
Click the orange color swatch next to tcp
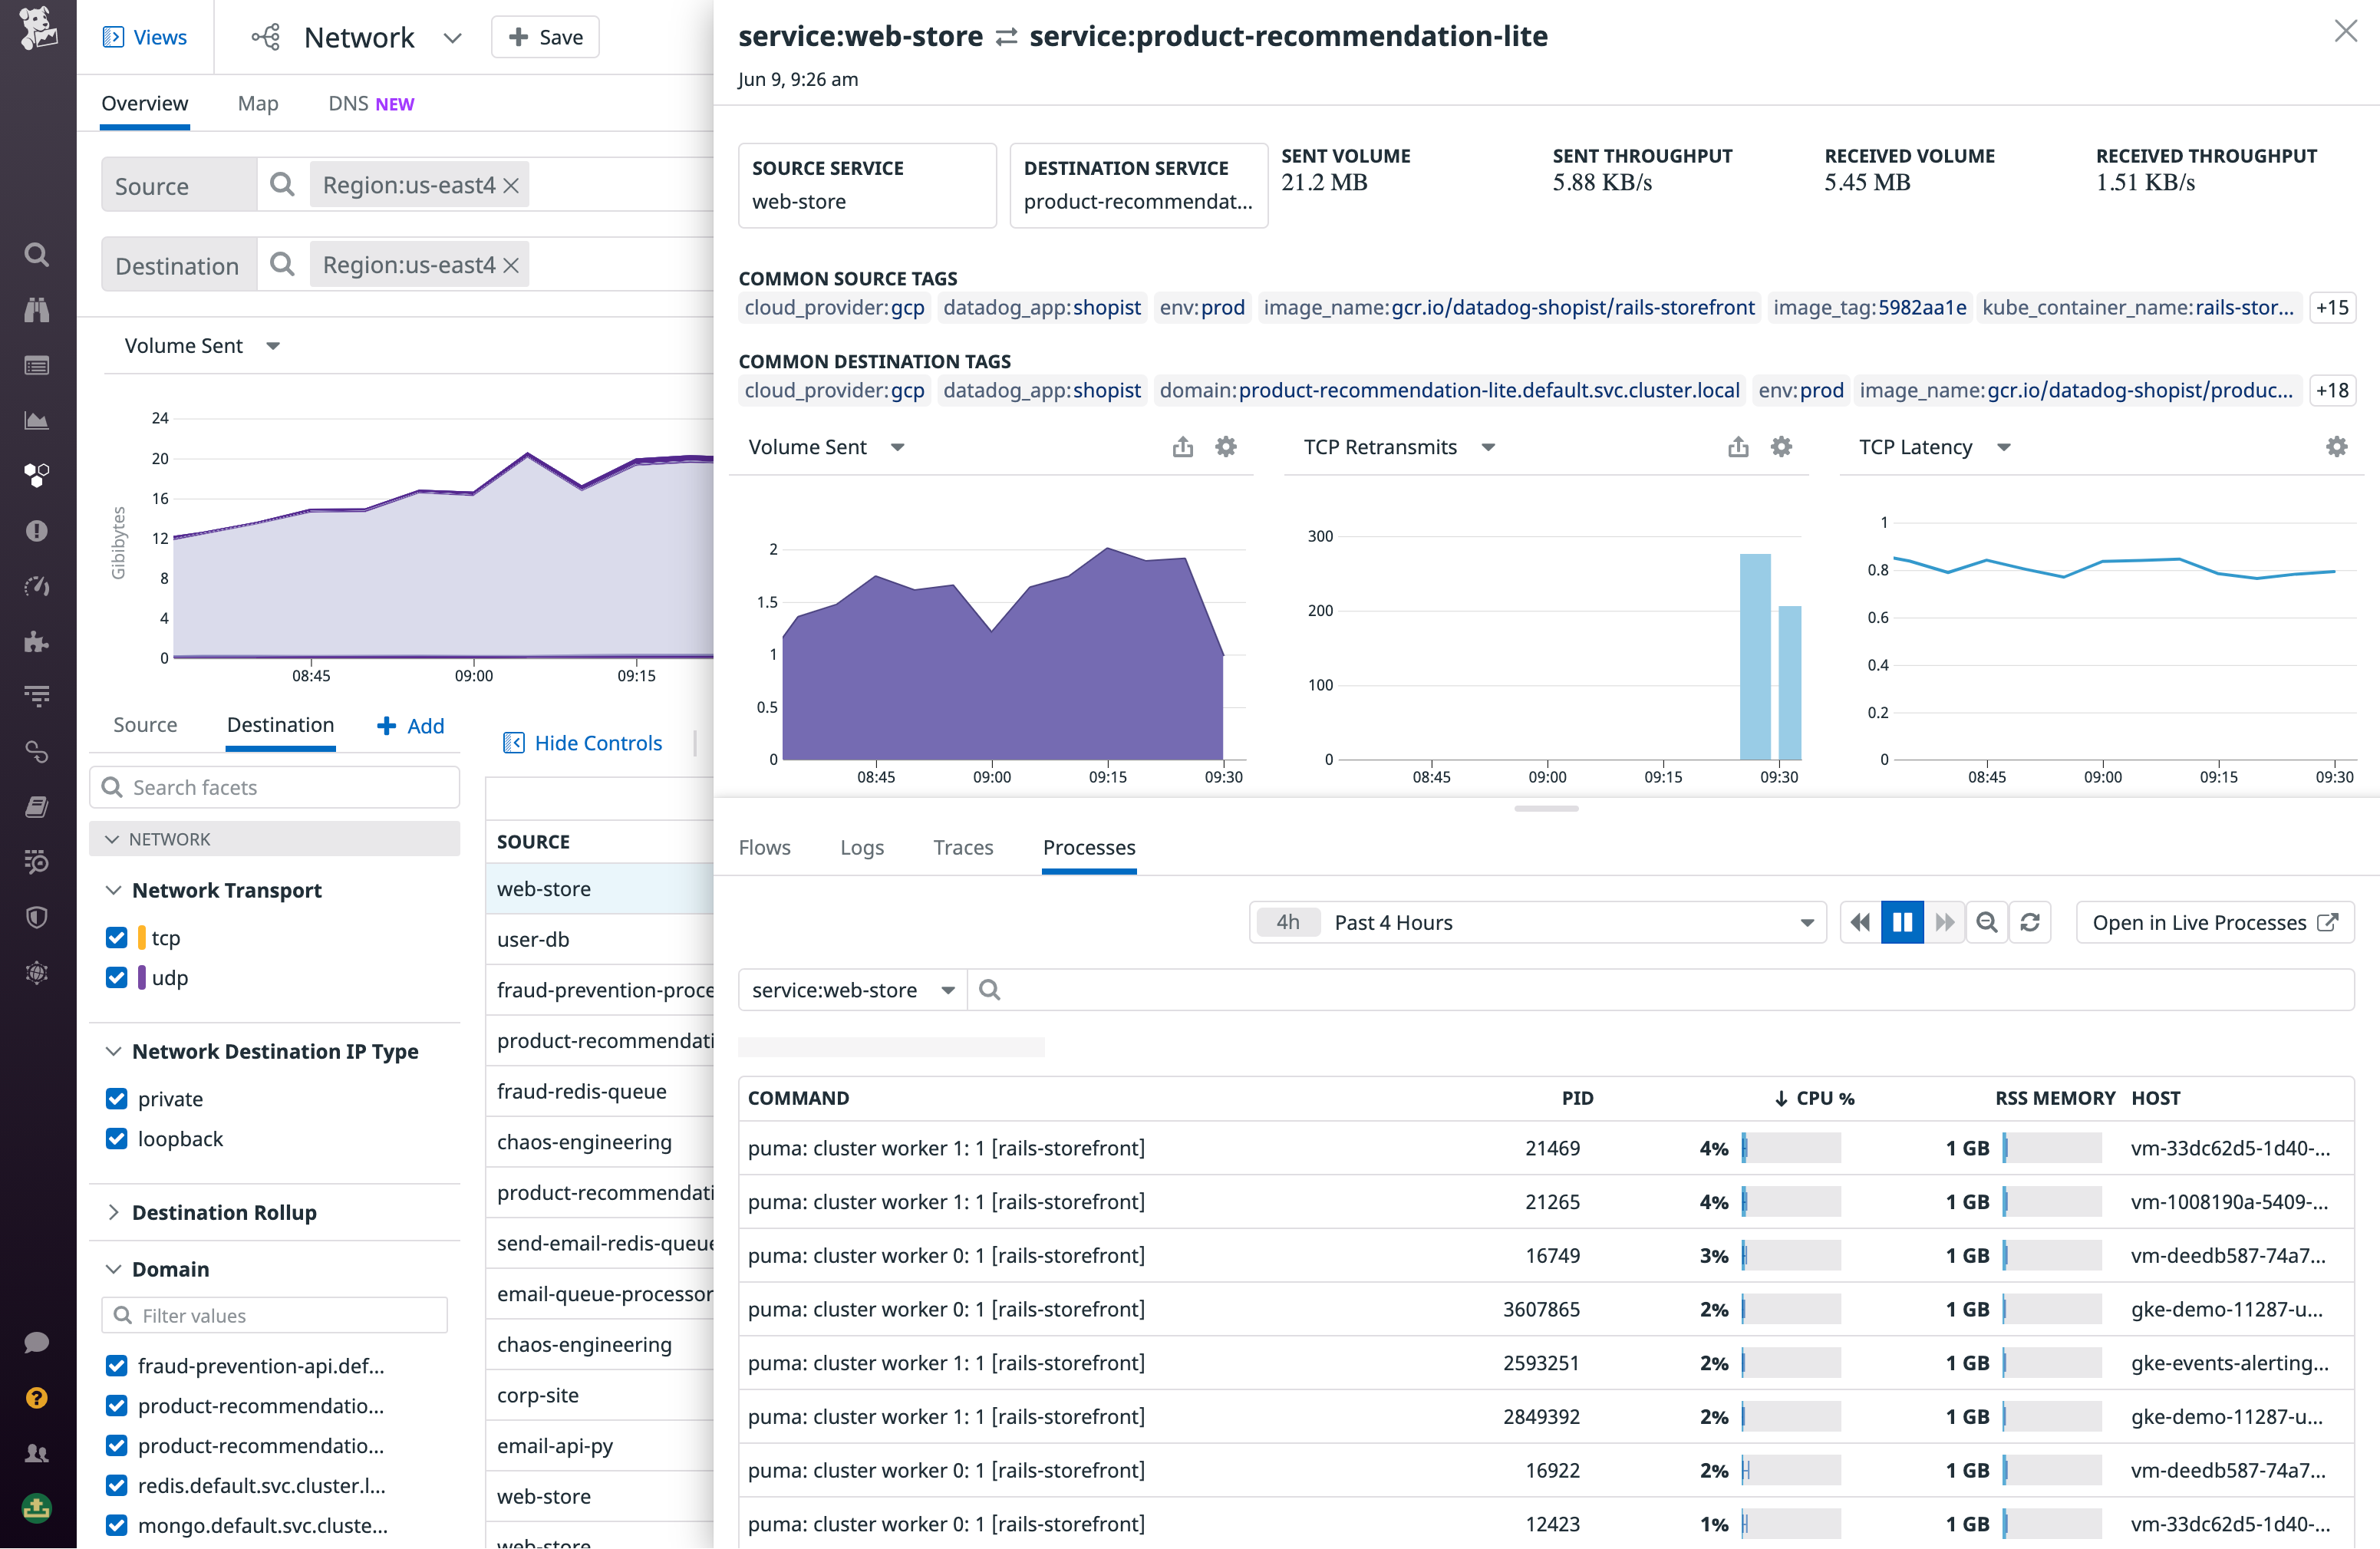143,938
